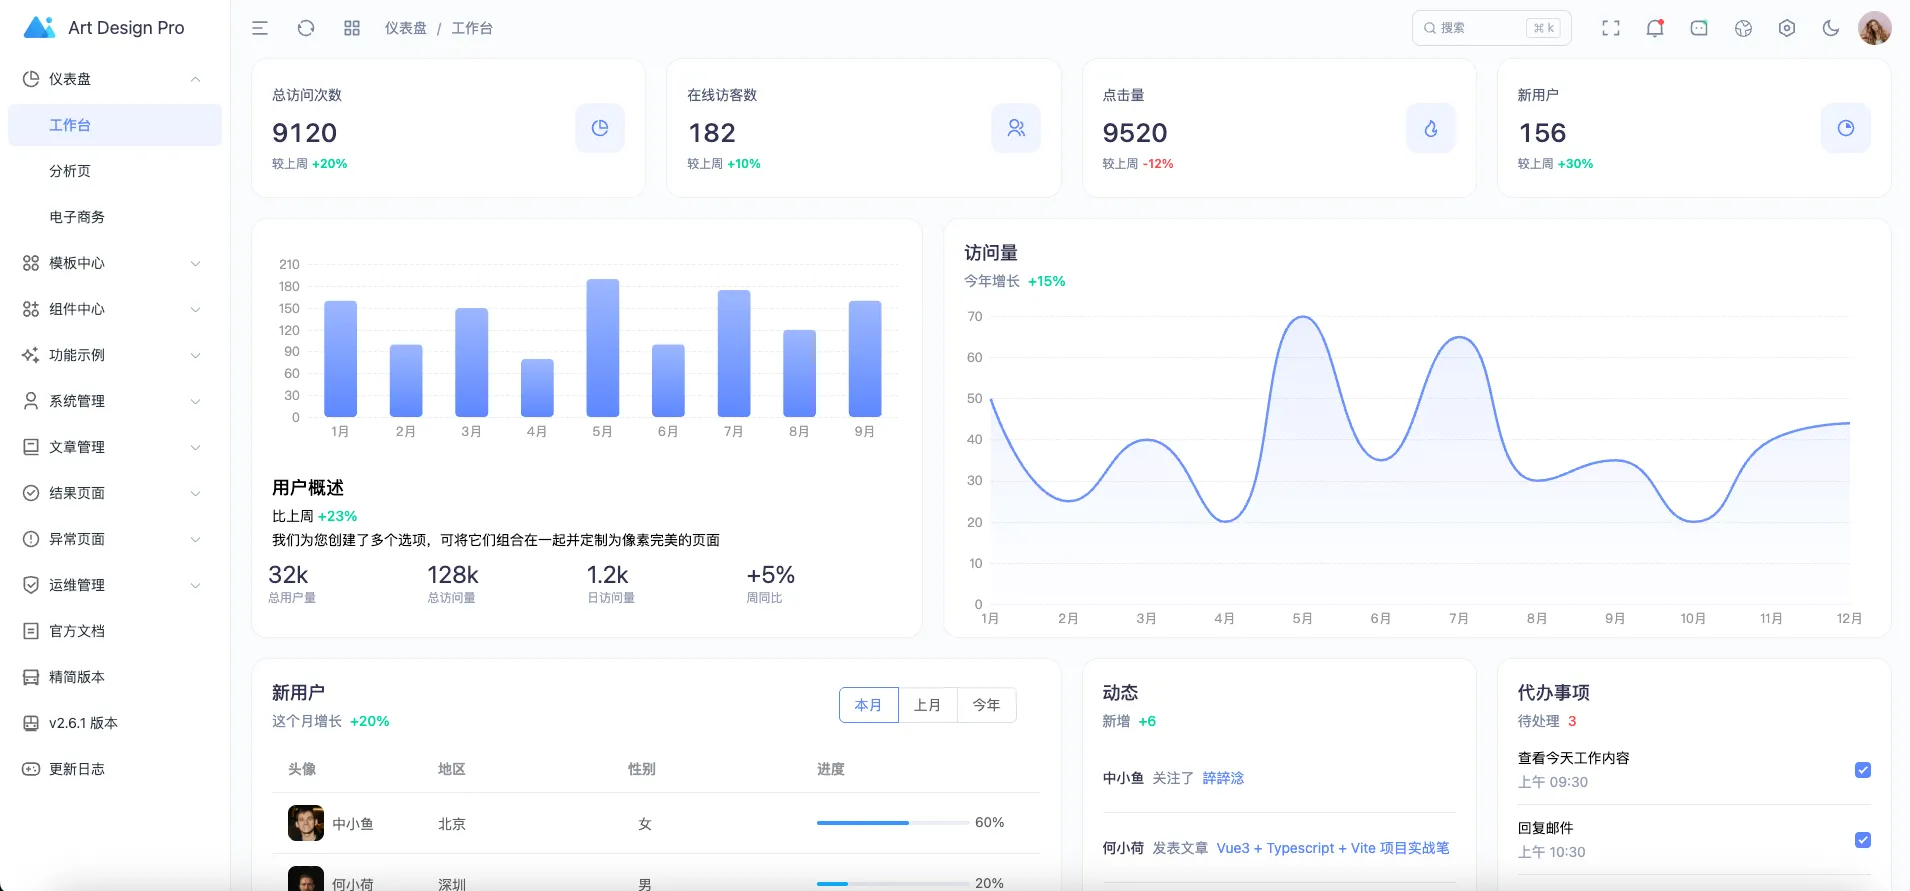Open 更新日志 sidebar entry
1910x891 pixels.
pyautogui.click(x=115, y=769)
